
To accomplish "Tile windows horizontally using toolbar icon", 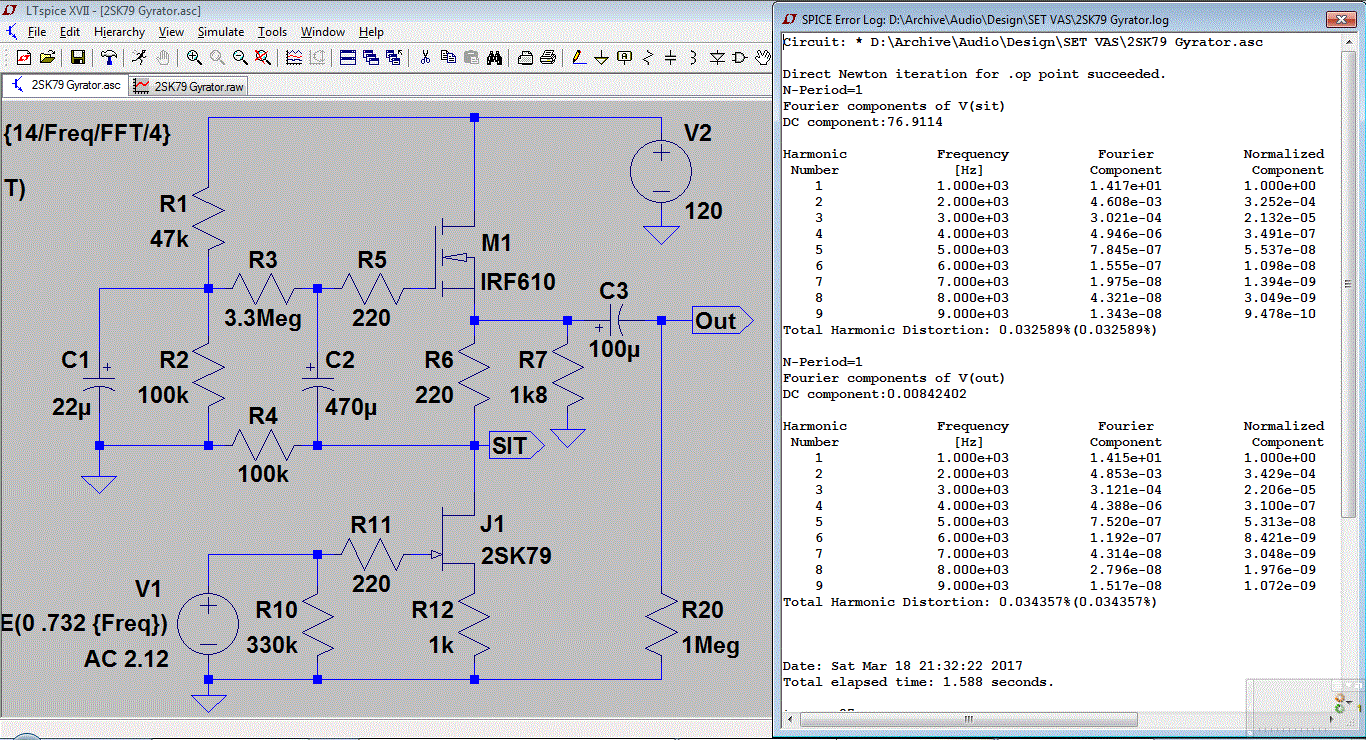I will pyautogui.click(x=347, y=58).
